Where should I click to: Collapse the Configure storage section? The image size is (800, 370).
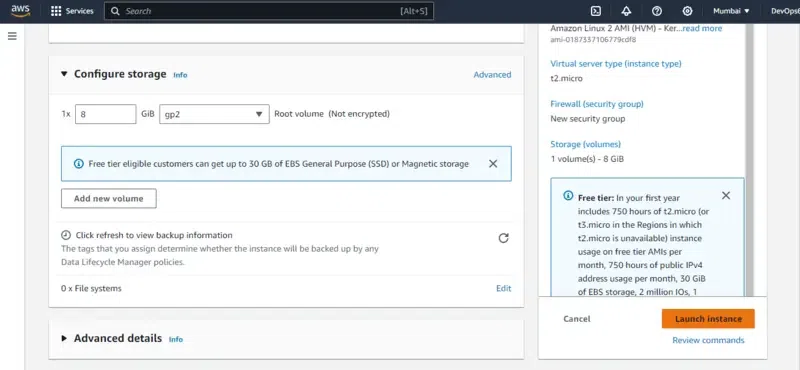(64, 74)
